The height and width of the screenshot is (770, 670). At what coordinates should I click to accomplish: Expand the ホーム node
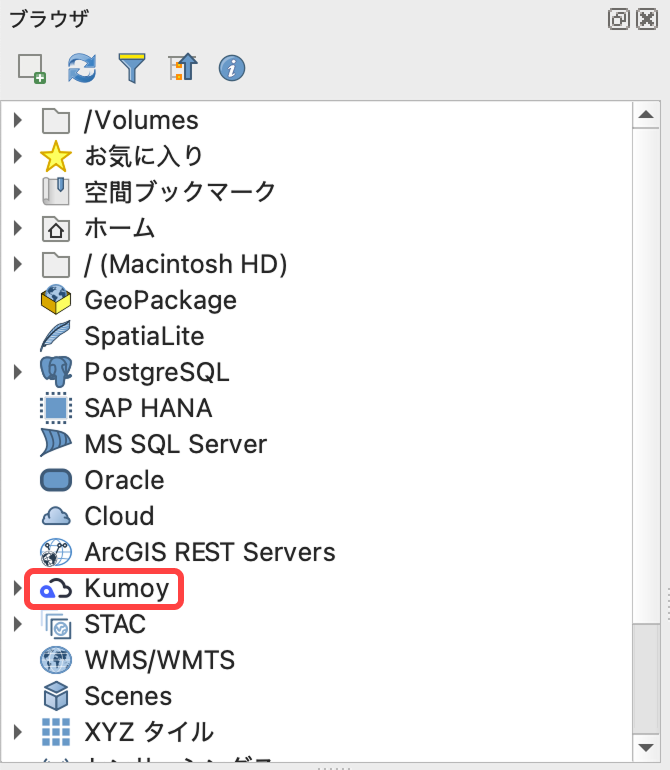18,228
